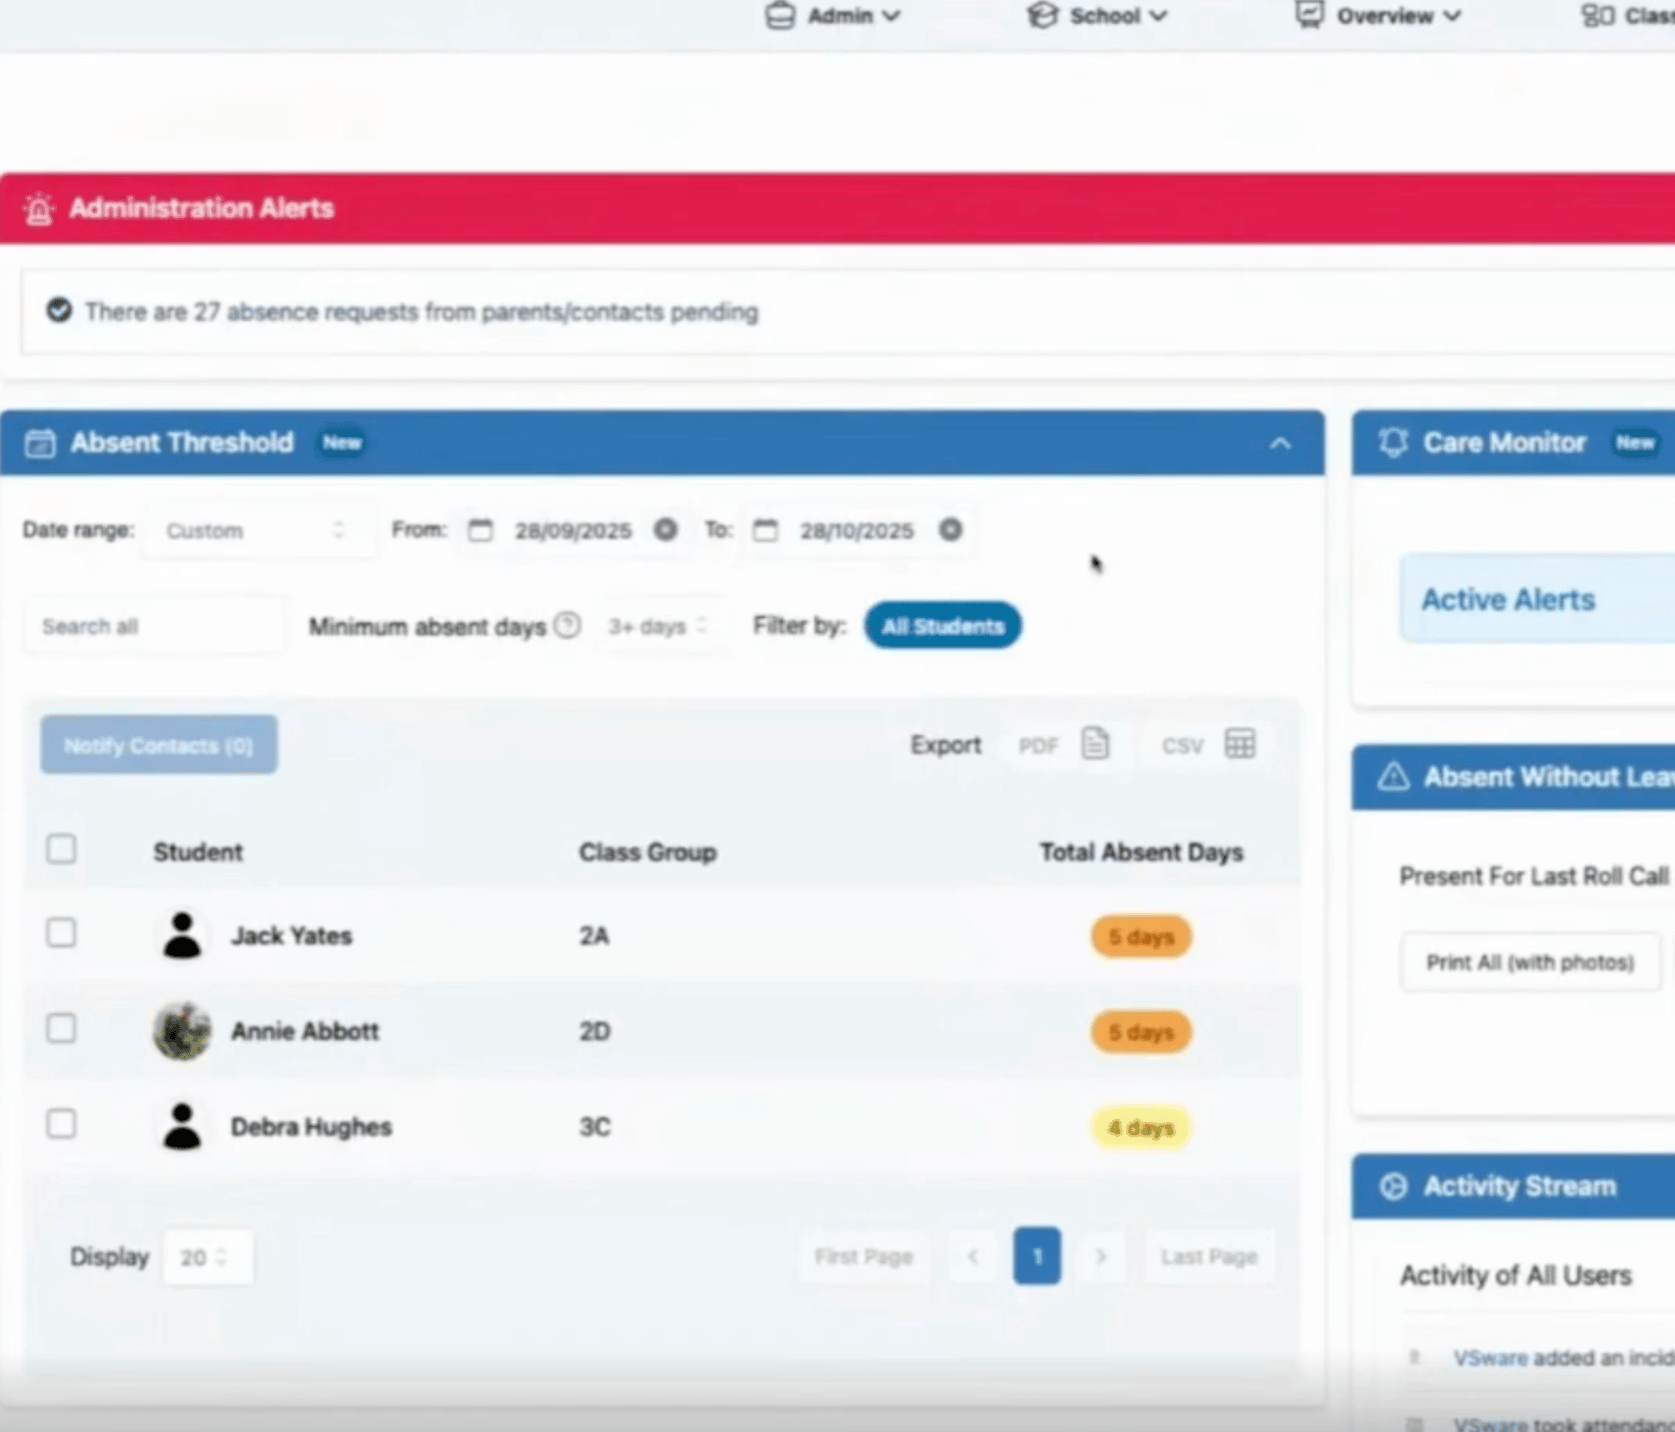Click Debra Hughes avatar icon
Image resolution: width=1675 pixels, height=1432 pixels.
pos(182,1127)
